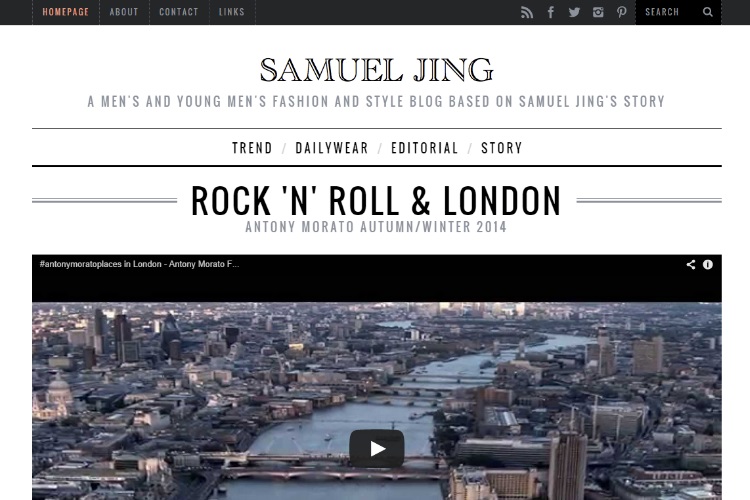Select the Editorial category
The width and height of the screenshot is (750, 500).
coord(425,148)
